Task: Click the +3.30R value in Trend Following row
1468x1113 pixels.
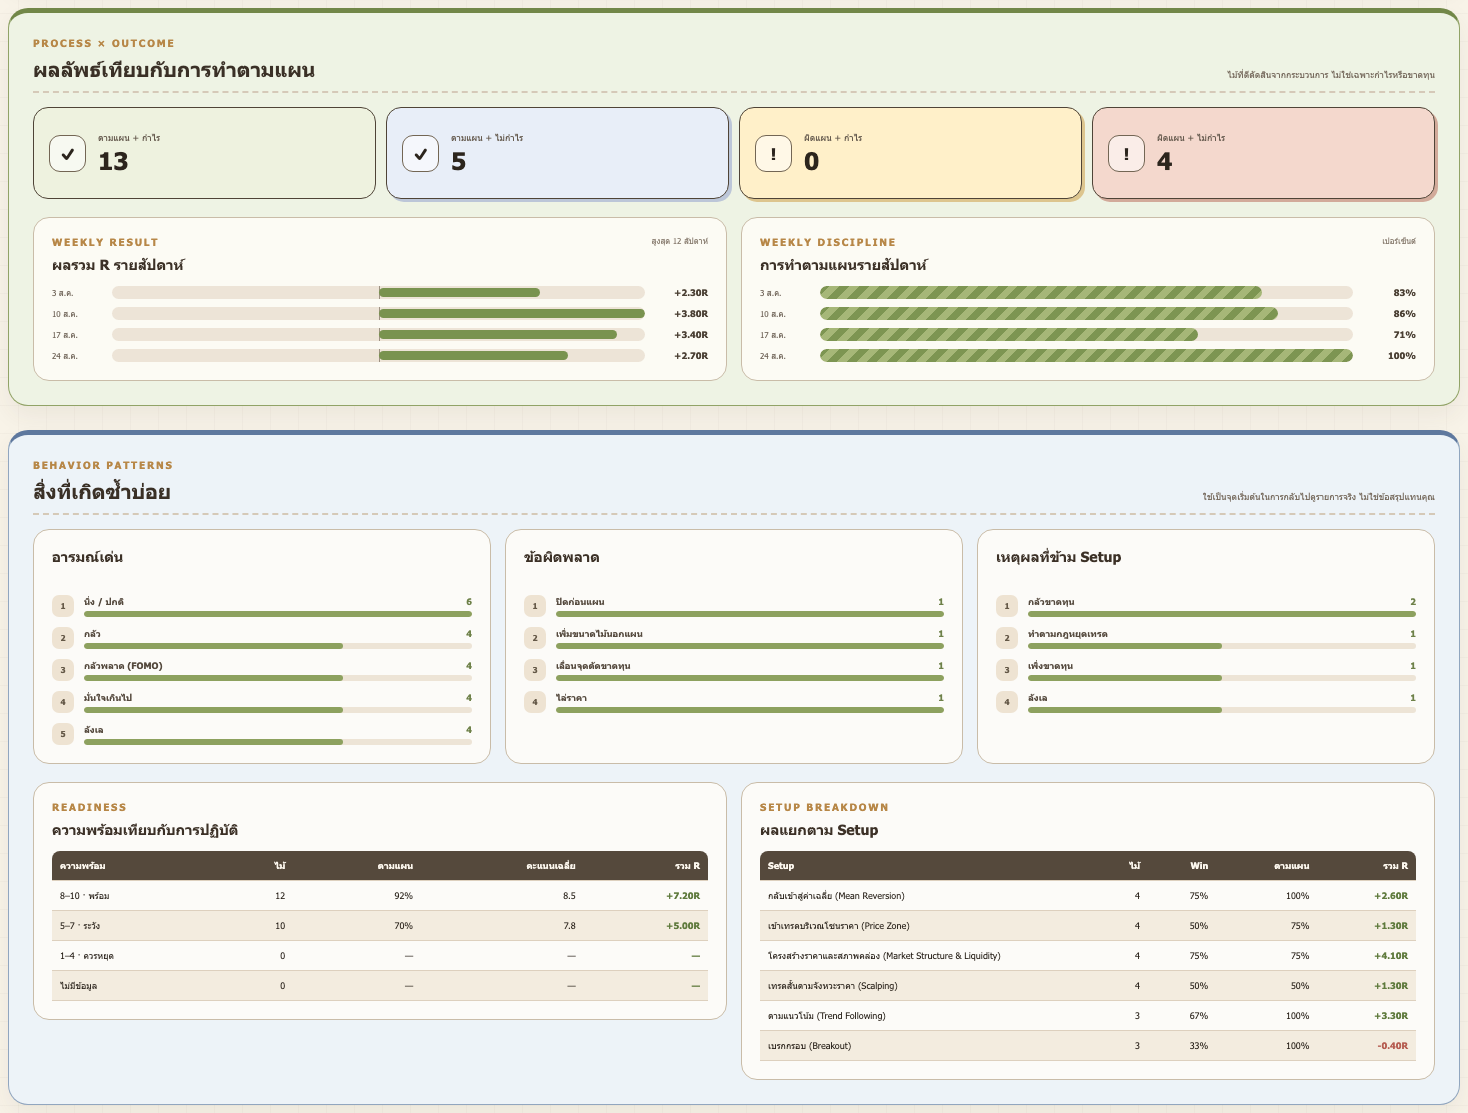Action: [1391, 1016]
